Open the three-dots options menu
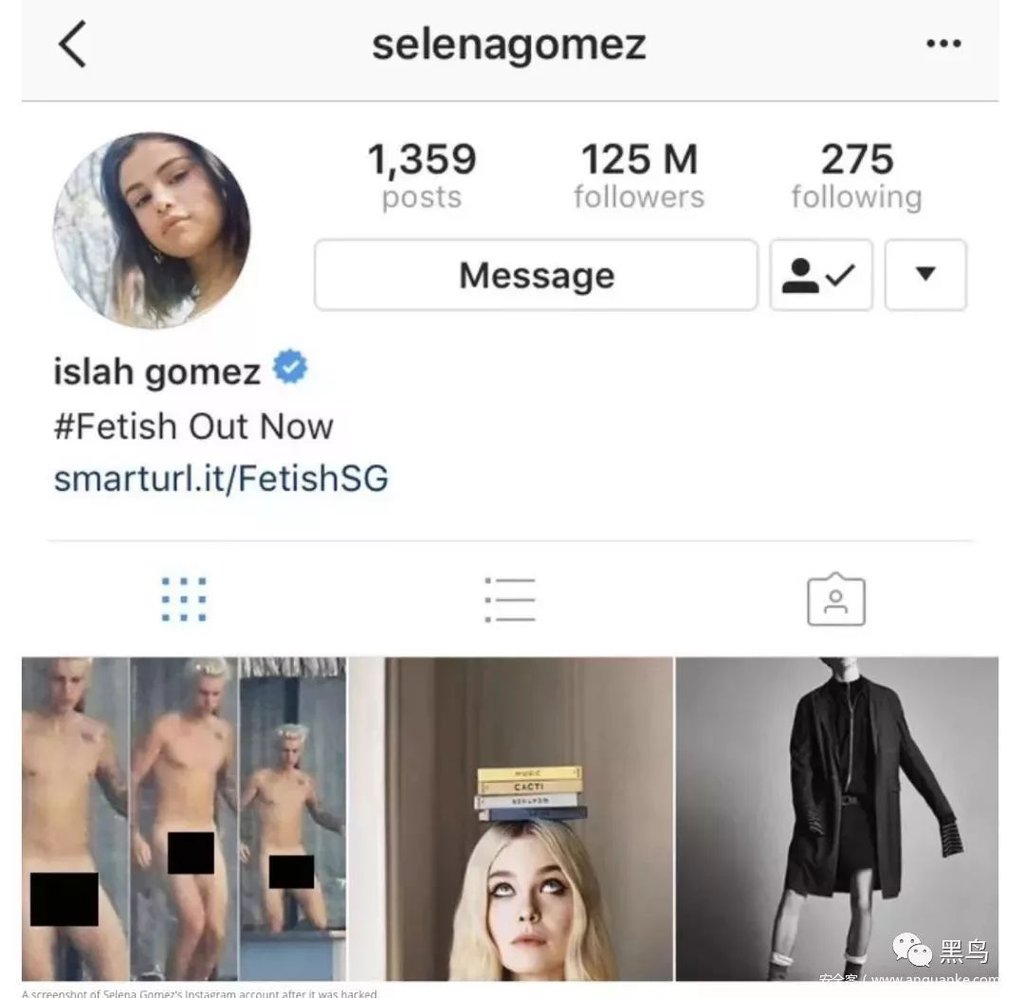This screenshot has width=1024, height=998. pos(944,44)
